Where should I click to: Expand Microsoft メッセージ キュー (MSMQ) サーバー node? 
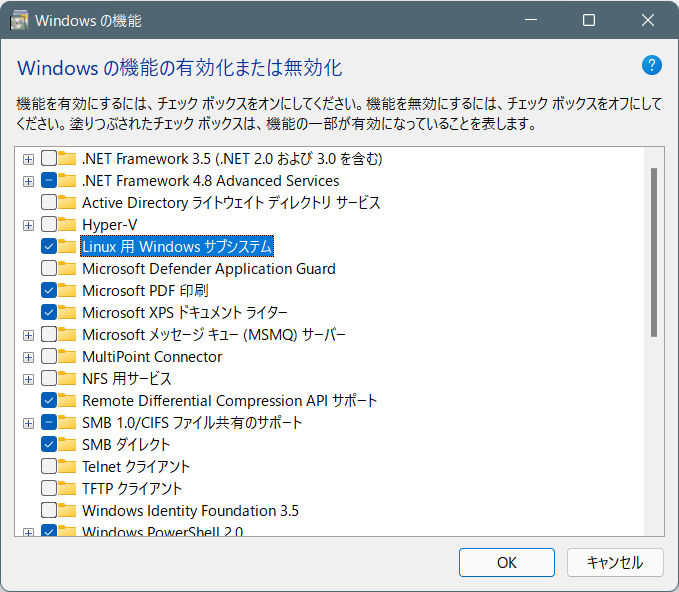point(28,335)
